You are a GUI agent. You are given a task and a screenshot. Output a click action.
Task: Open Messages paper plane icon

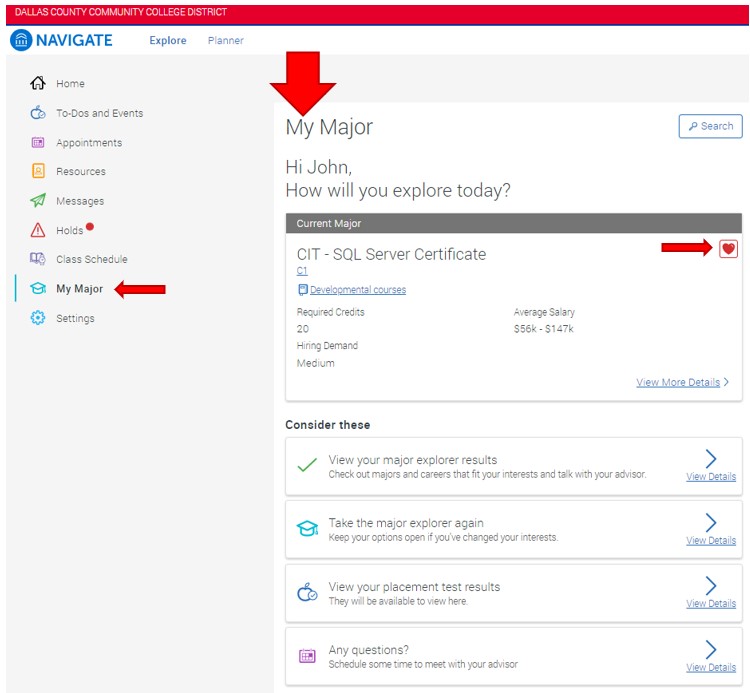(38, 201)
